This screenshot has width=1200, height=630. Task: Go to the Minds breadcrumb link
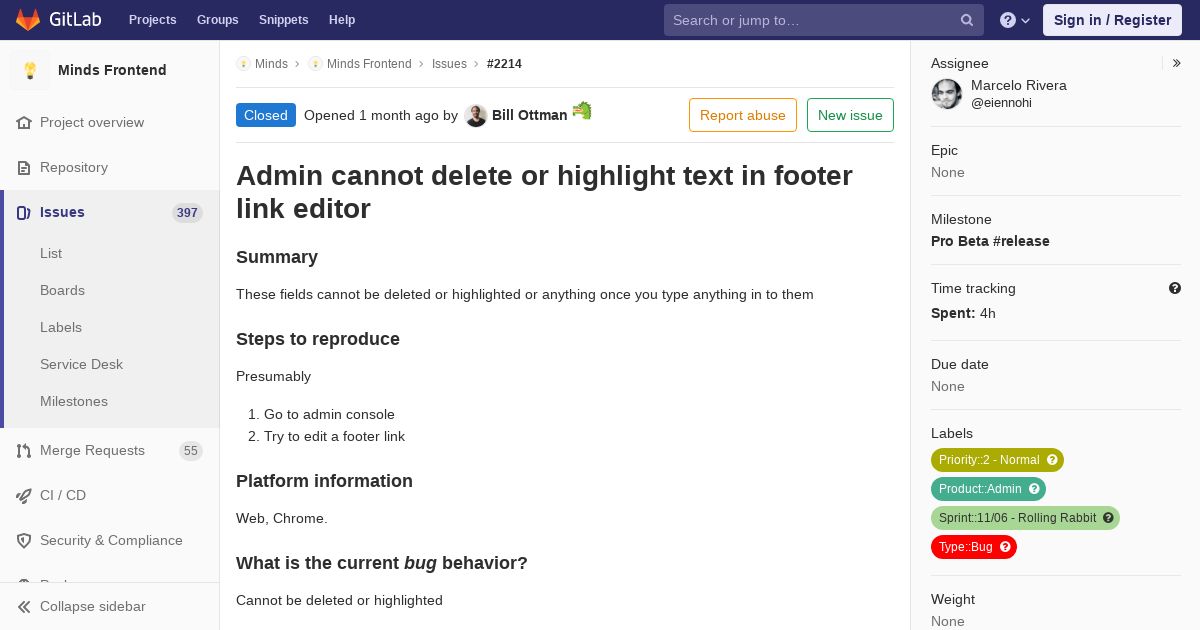point(271,63)
